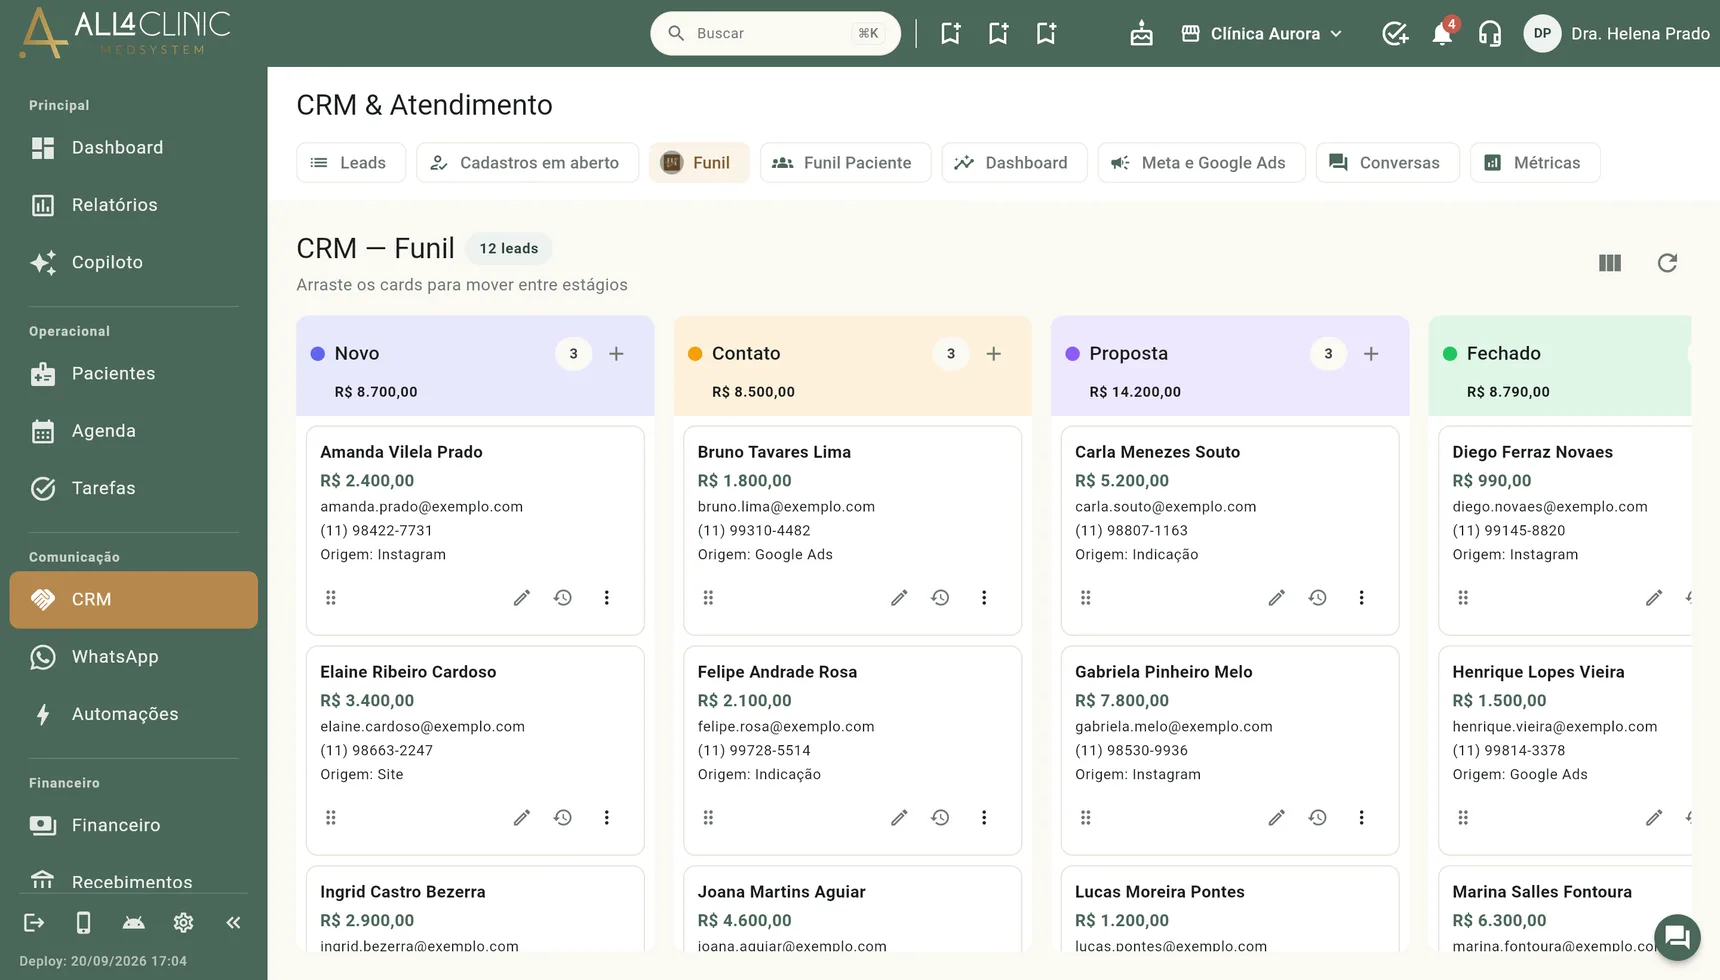Open the Métricas tab
Viewport: 1720px width, 980px height.
[1534, 163]
